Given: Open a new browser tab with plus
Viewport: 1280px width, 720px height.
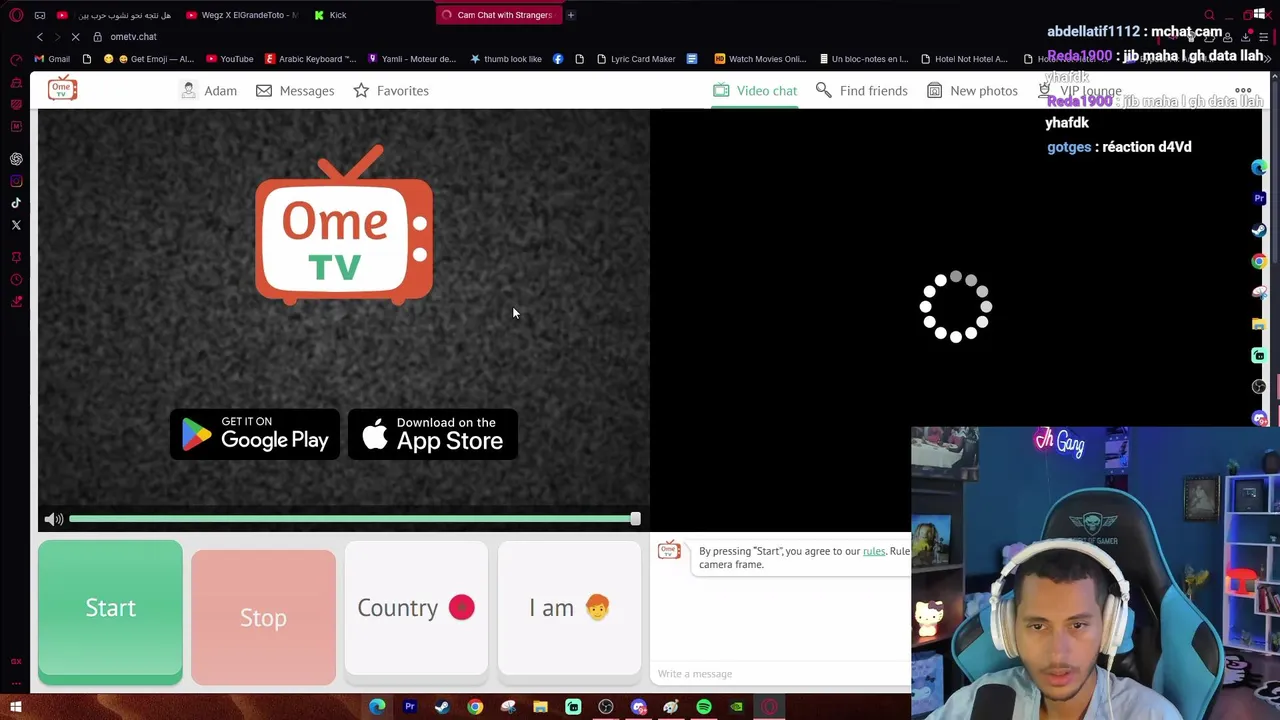Looking at the screenshot, I should point(571,15).
